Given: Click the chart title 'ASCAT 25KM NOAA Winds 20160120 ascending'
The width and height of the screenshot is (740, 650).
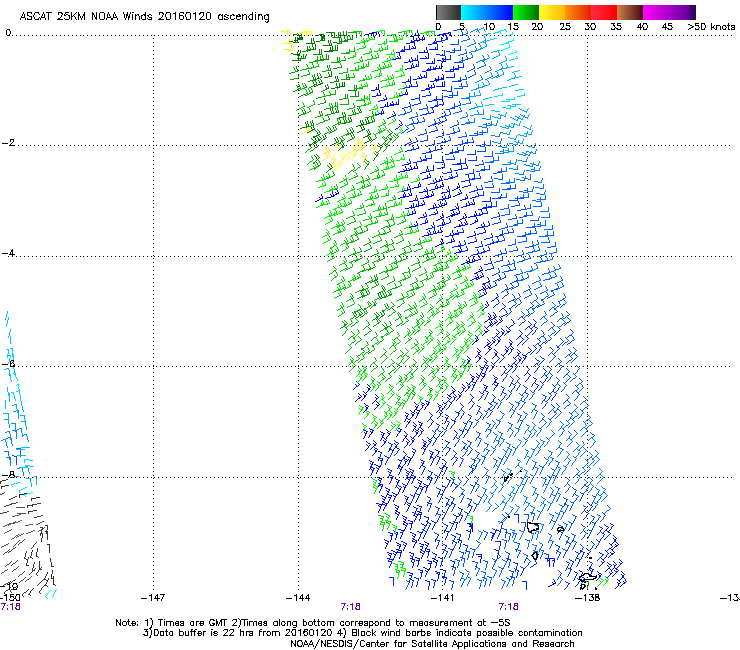Looking at the screenshot, I should point(144,16).
